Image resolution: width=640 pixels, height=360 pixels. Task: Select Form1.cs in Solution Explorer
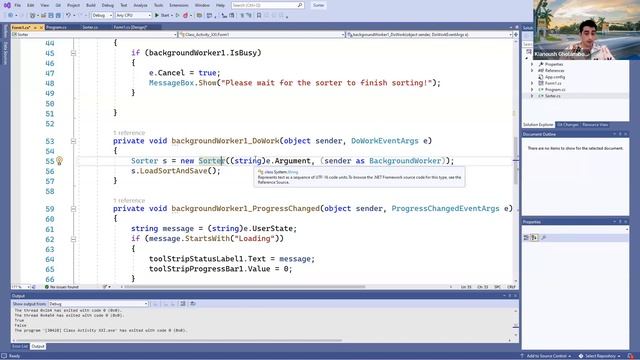click(553, 83)
